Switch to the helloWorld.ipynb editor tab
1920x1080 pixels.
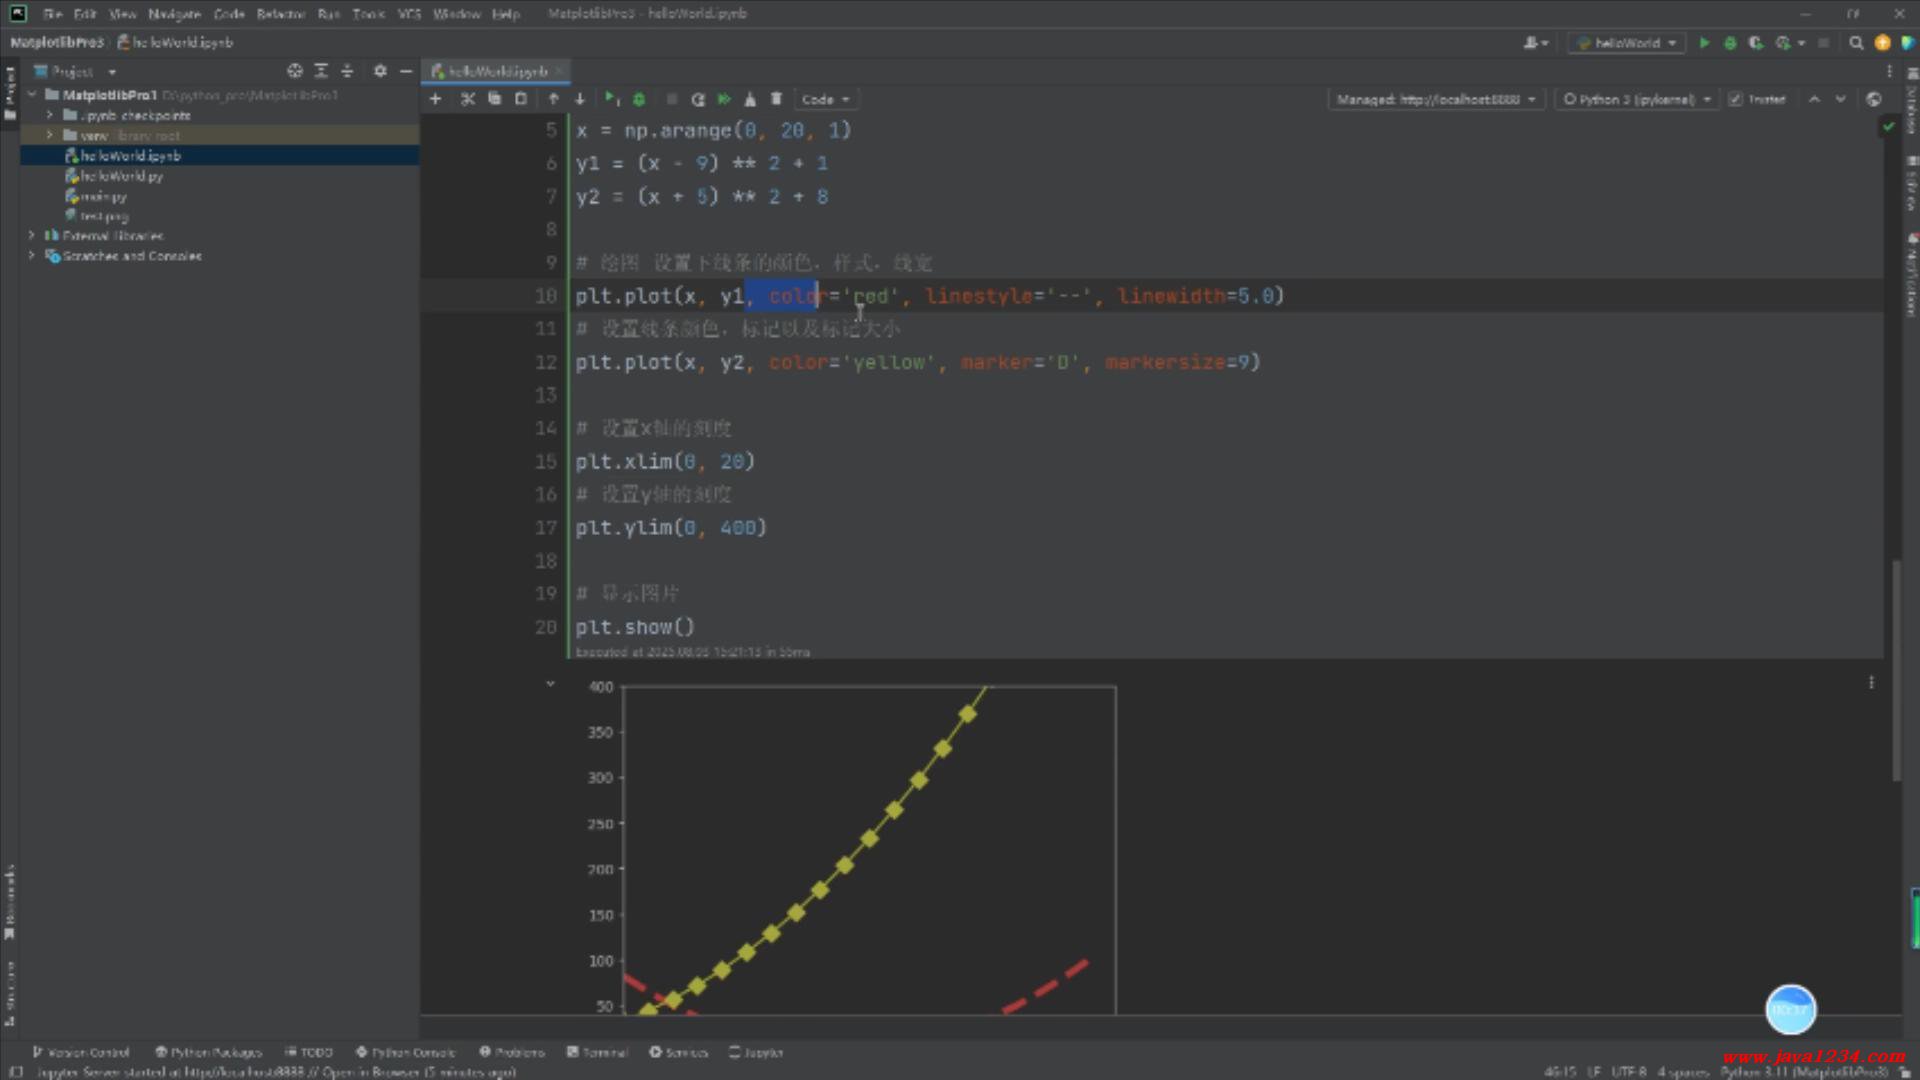pos(497,71)
